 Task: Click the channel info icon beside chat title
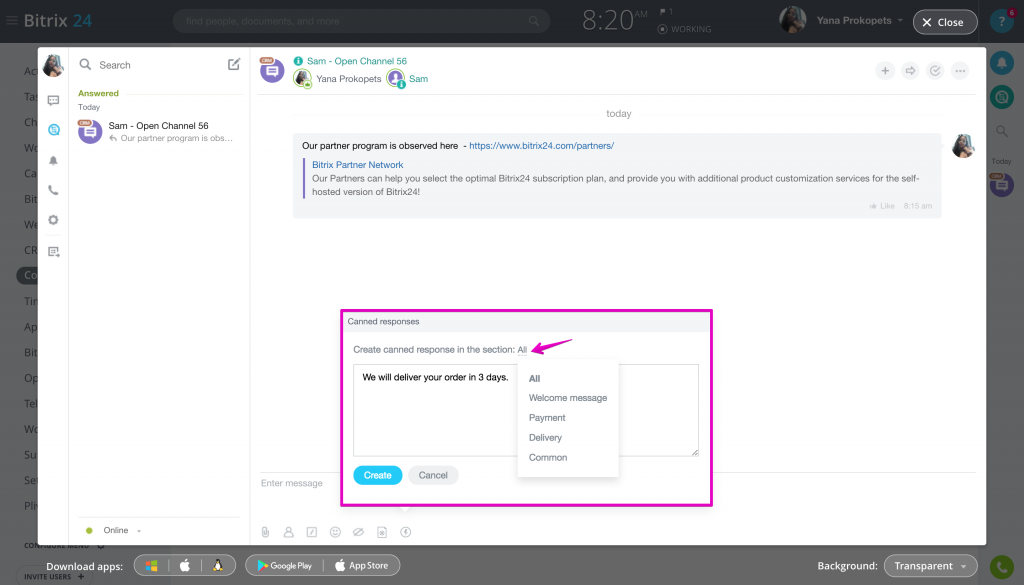[298, 61]
